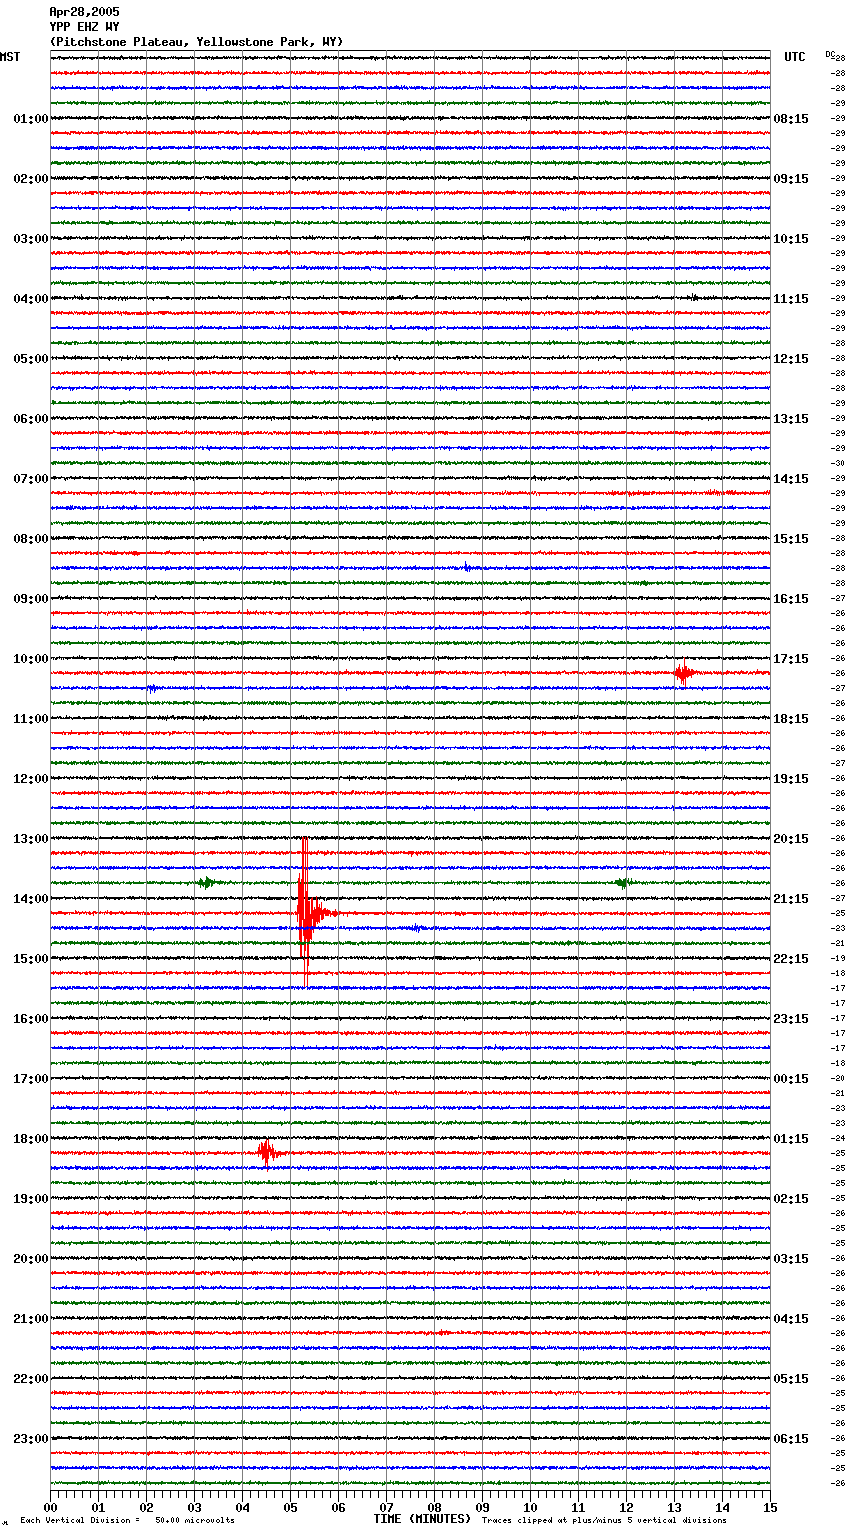Image resolution: width=850 pixels, height=1534 pixels.
Task: Select the 15:00 MST time label
Action: [31, 959]
